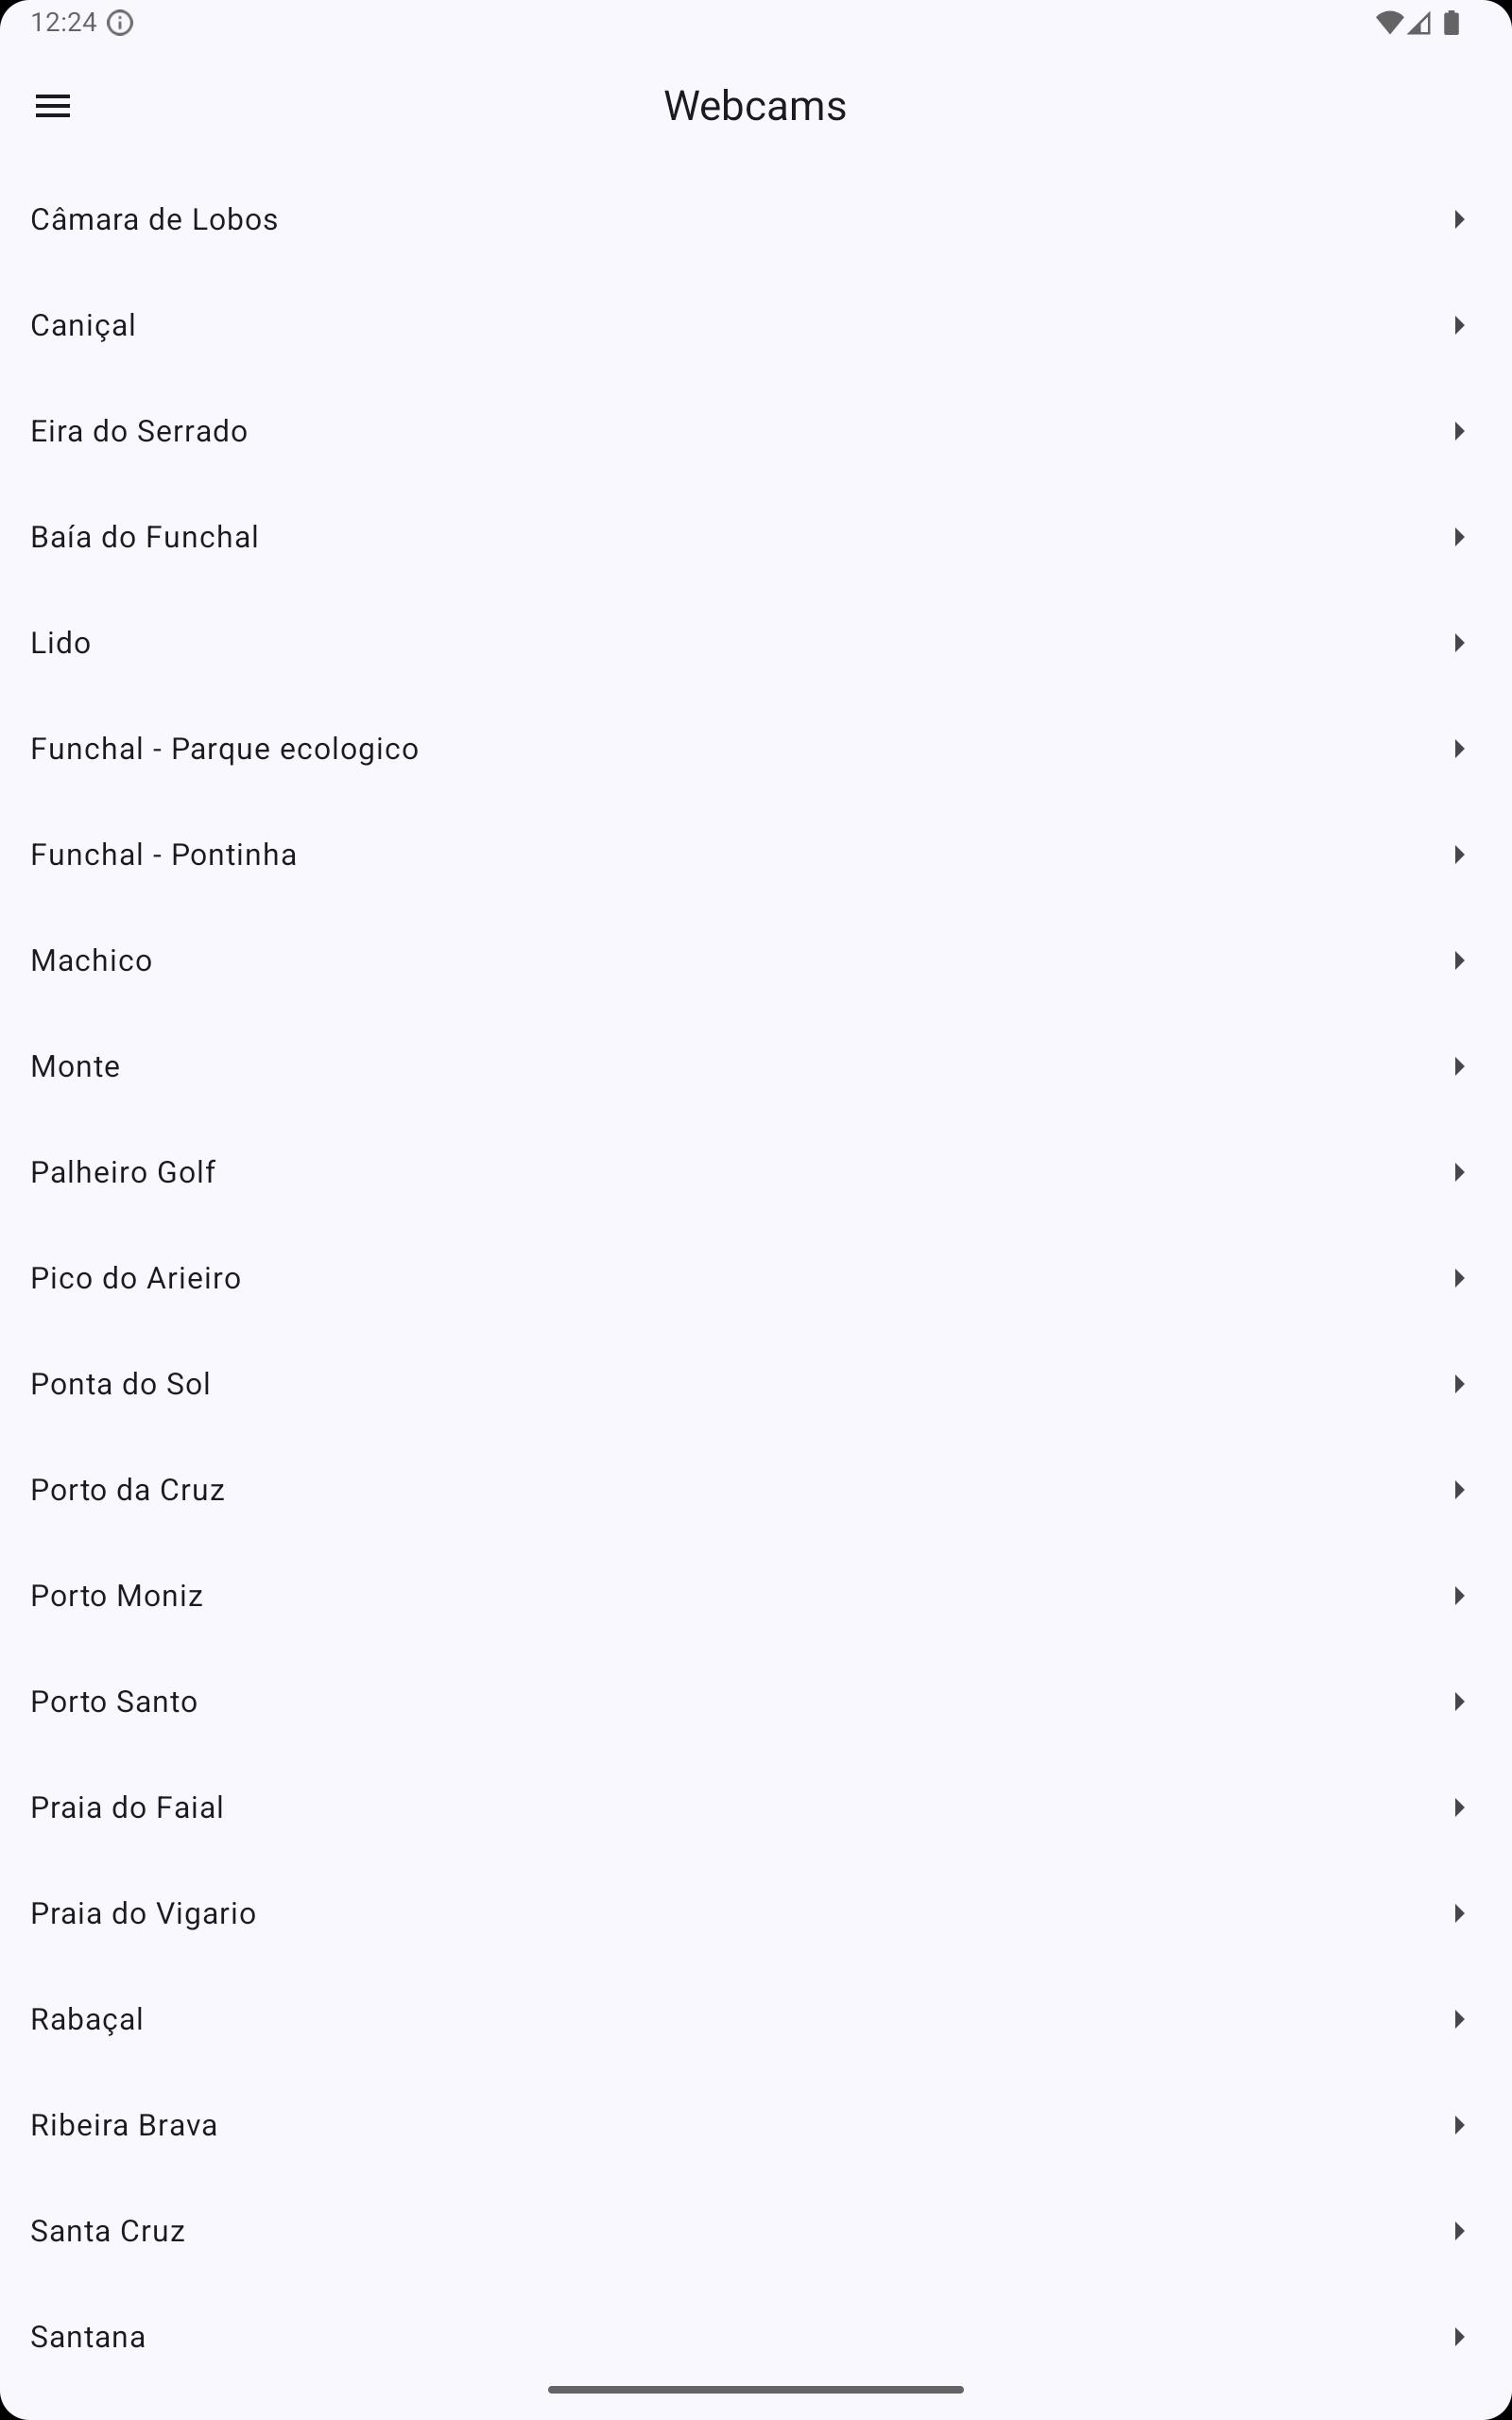Expand the Pico do Arieiro arrow
This screenshot has height=2420, width=1512.
point(1459,1278)
